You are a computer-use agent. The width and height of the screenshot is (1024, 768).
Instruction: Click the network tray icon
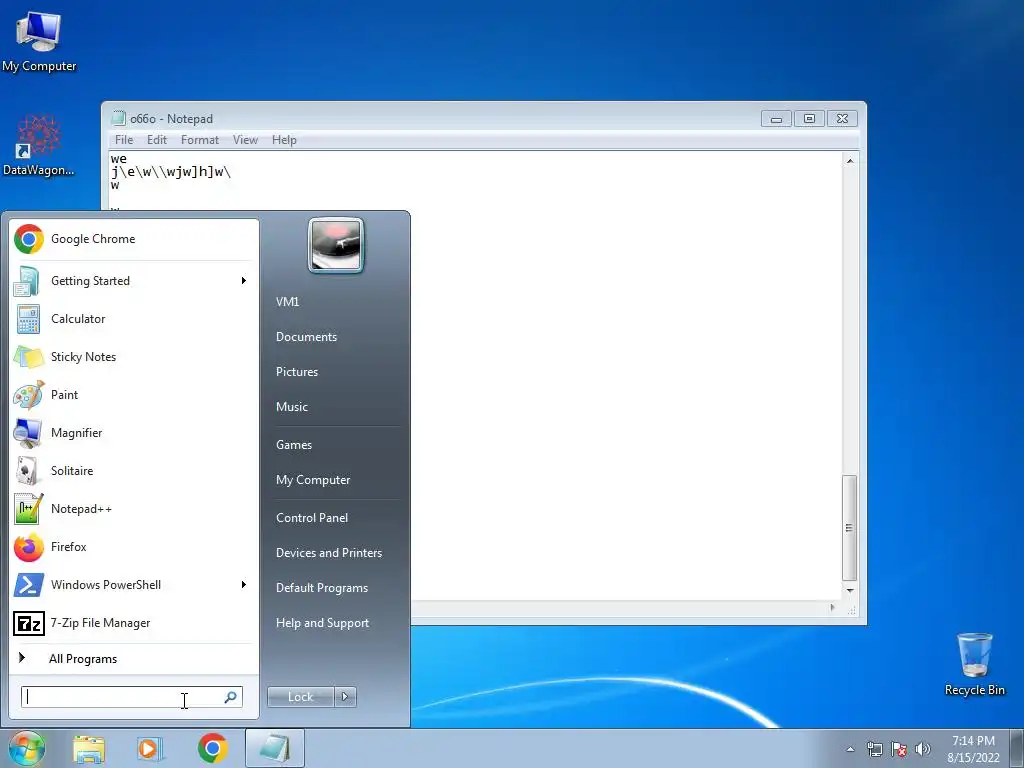coord(874,749)
